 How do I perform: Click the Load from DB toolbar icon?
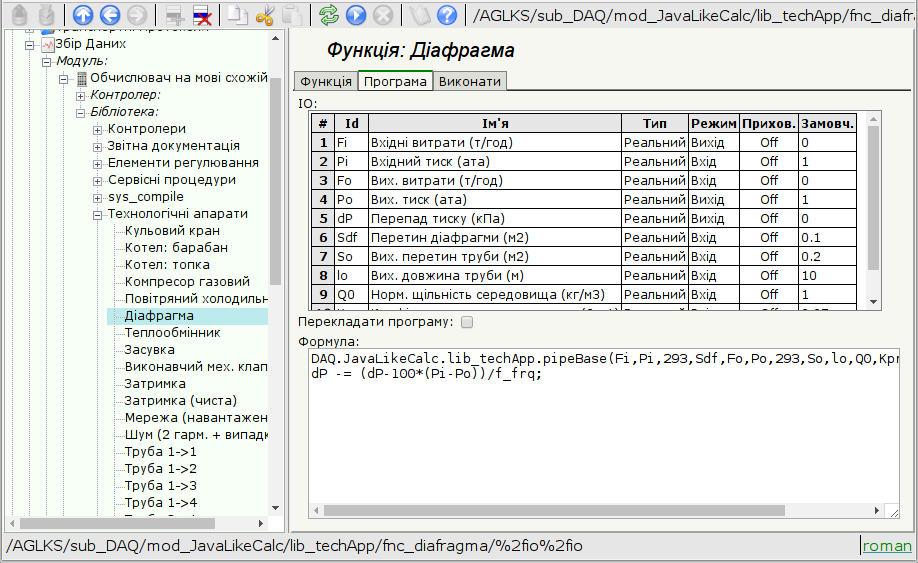(19, 15)
